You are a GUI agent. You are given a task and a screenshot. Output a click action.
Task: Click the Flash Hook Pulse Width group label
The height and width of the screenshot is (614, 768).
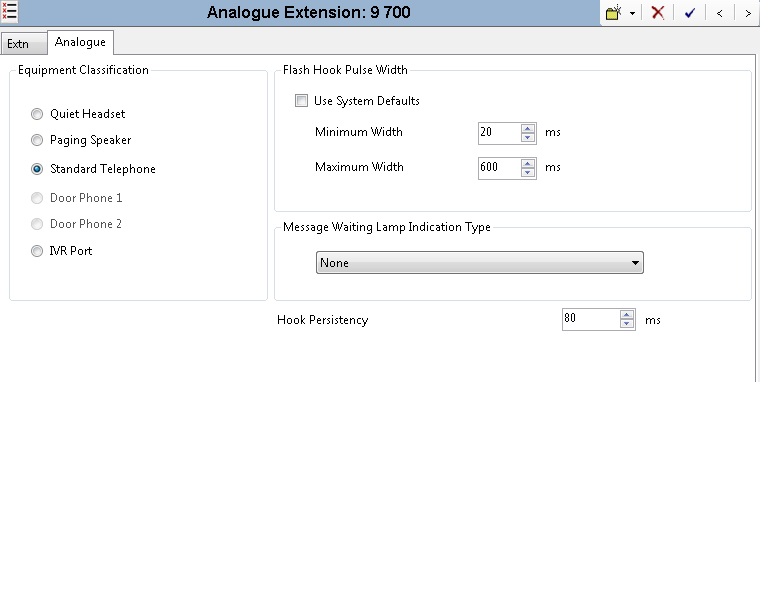(x=345, y=70)
